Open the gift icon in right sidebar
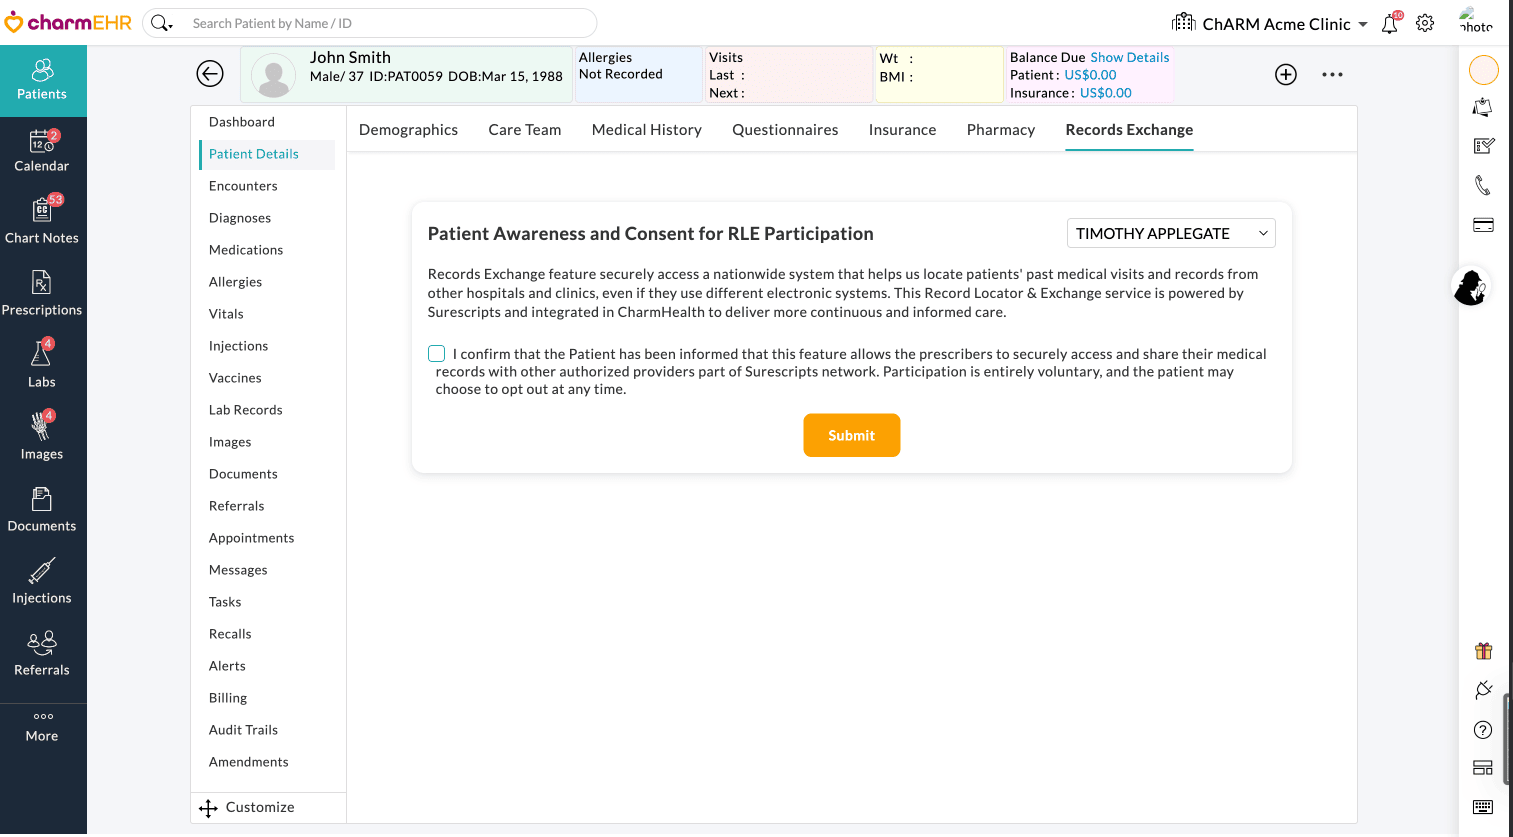 coord(1483,651)
